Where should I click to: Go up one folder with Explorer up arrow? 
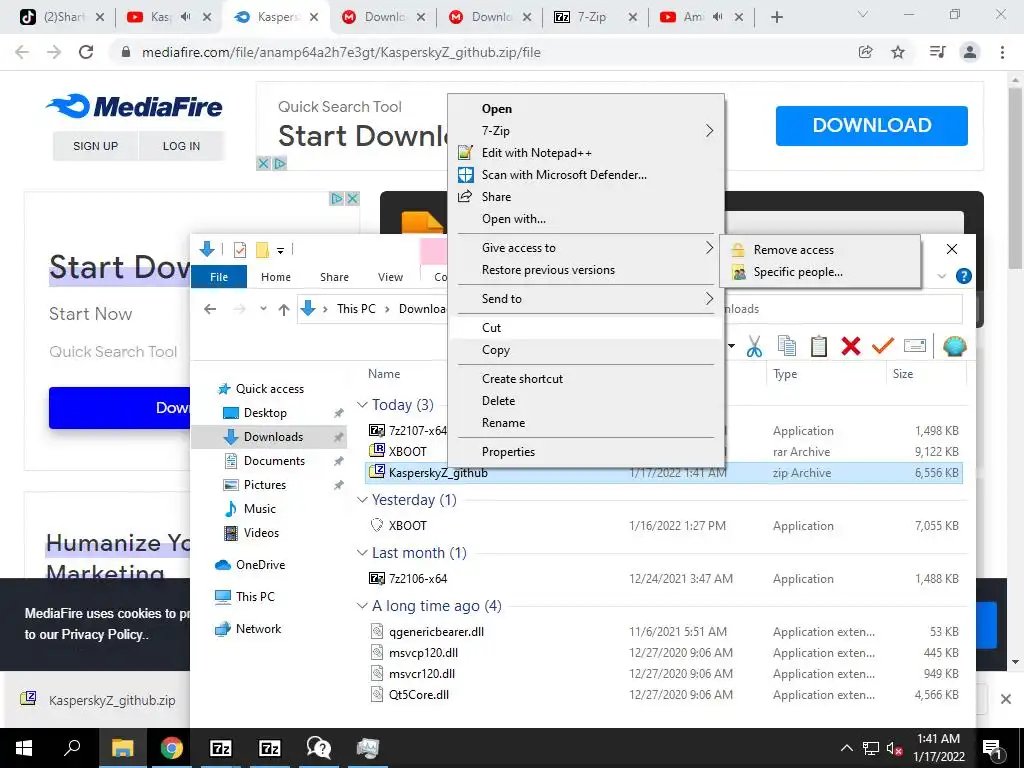[283, 309]
